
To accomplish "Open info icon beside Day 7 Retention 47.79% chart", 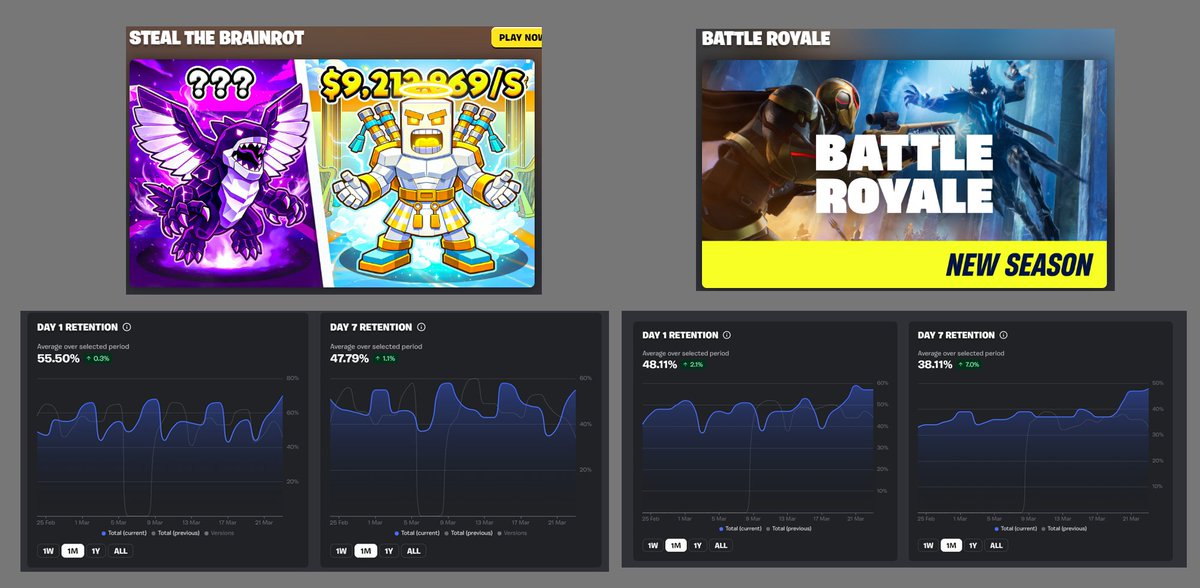I will pos(421,327).
